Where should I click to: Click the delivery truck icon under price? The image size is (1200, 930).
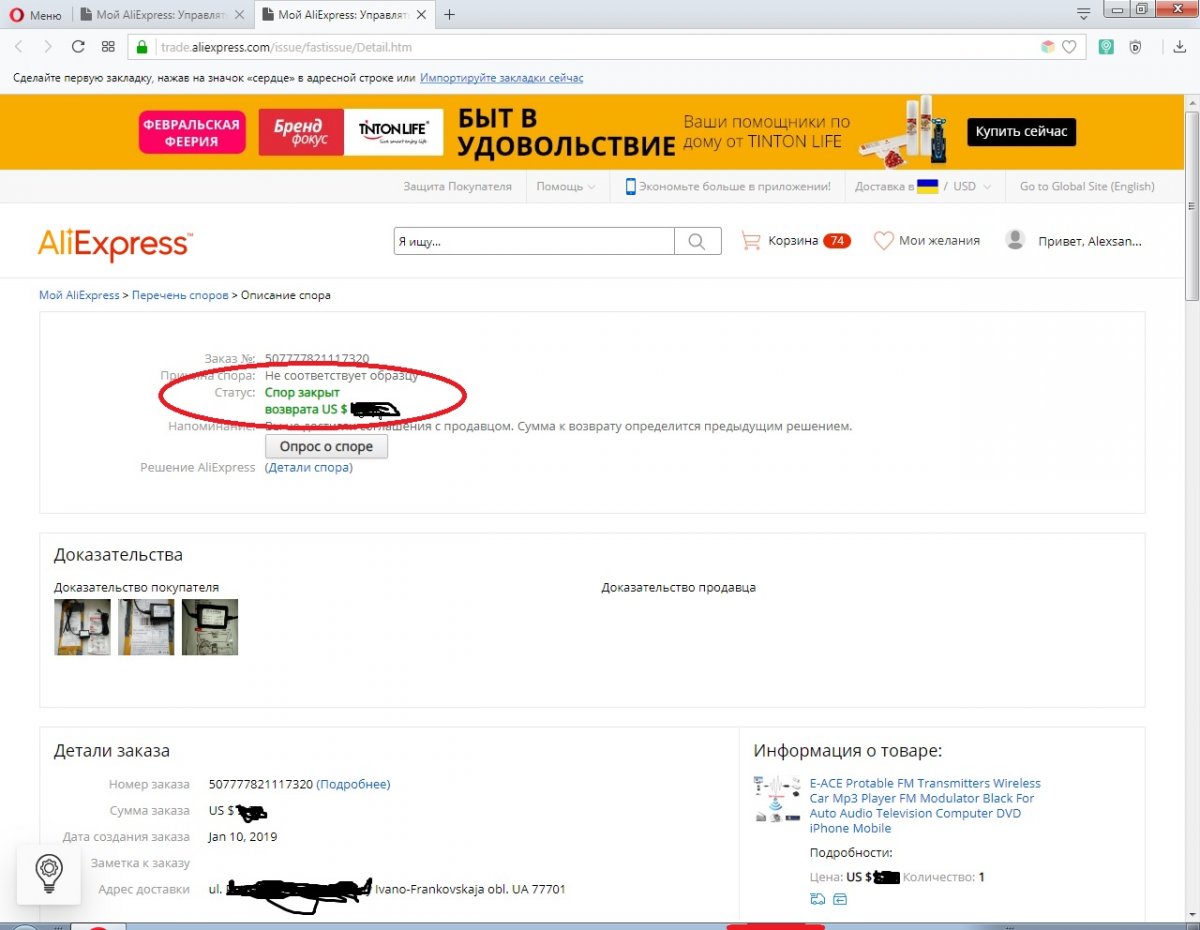(818, 899)
